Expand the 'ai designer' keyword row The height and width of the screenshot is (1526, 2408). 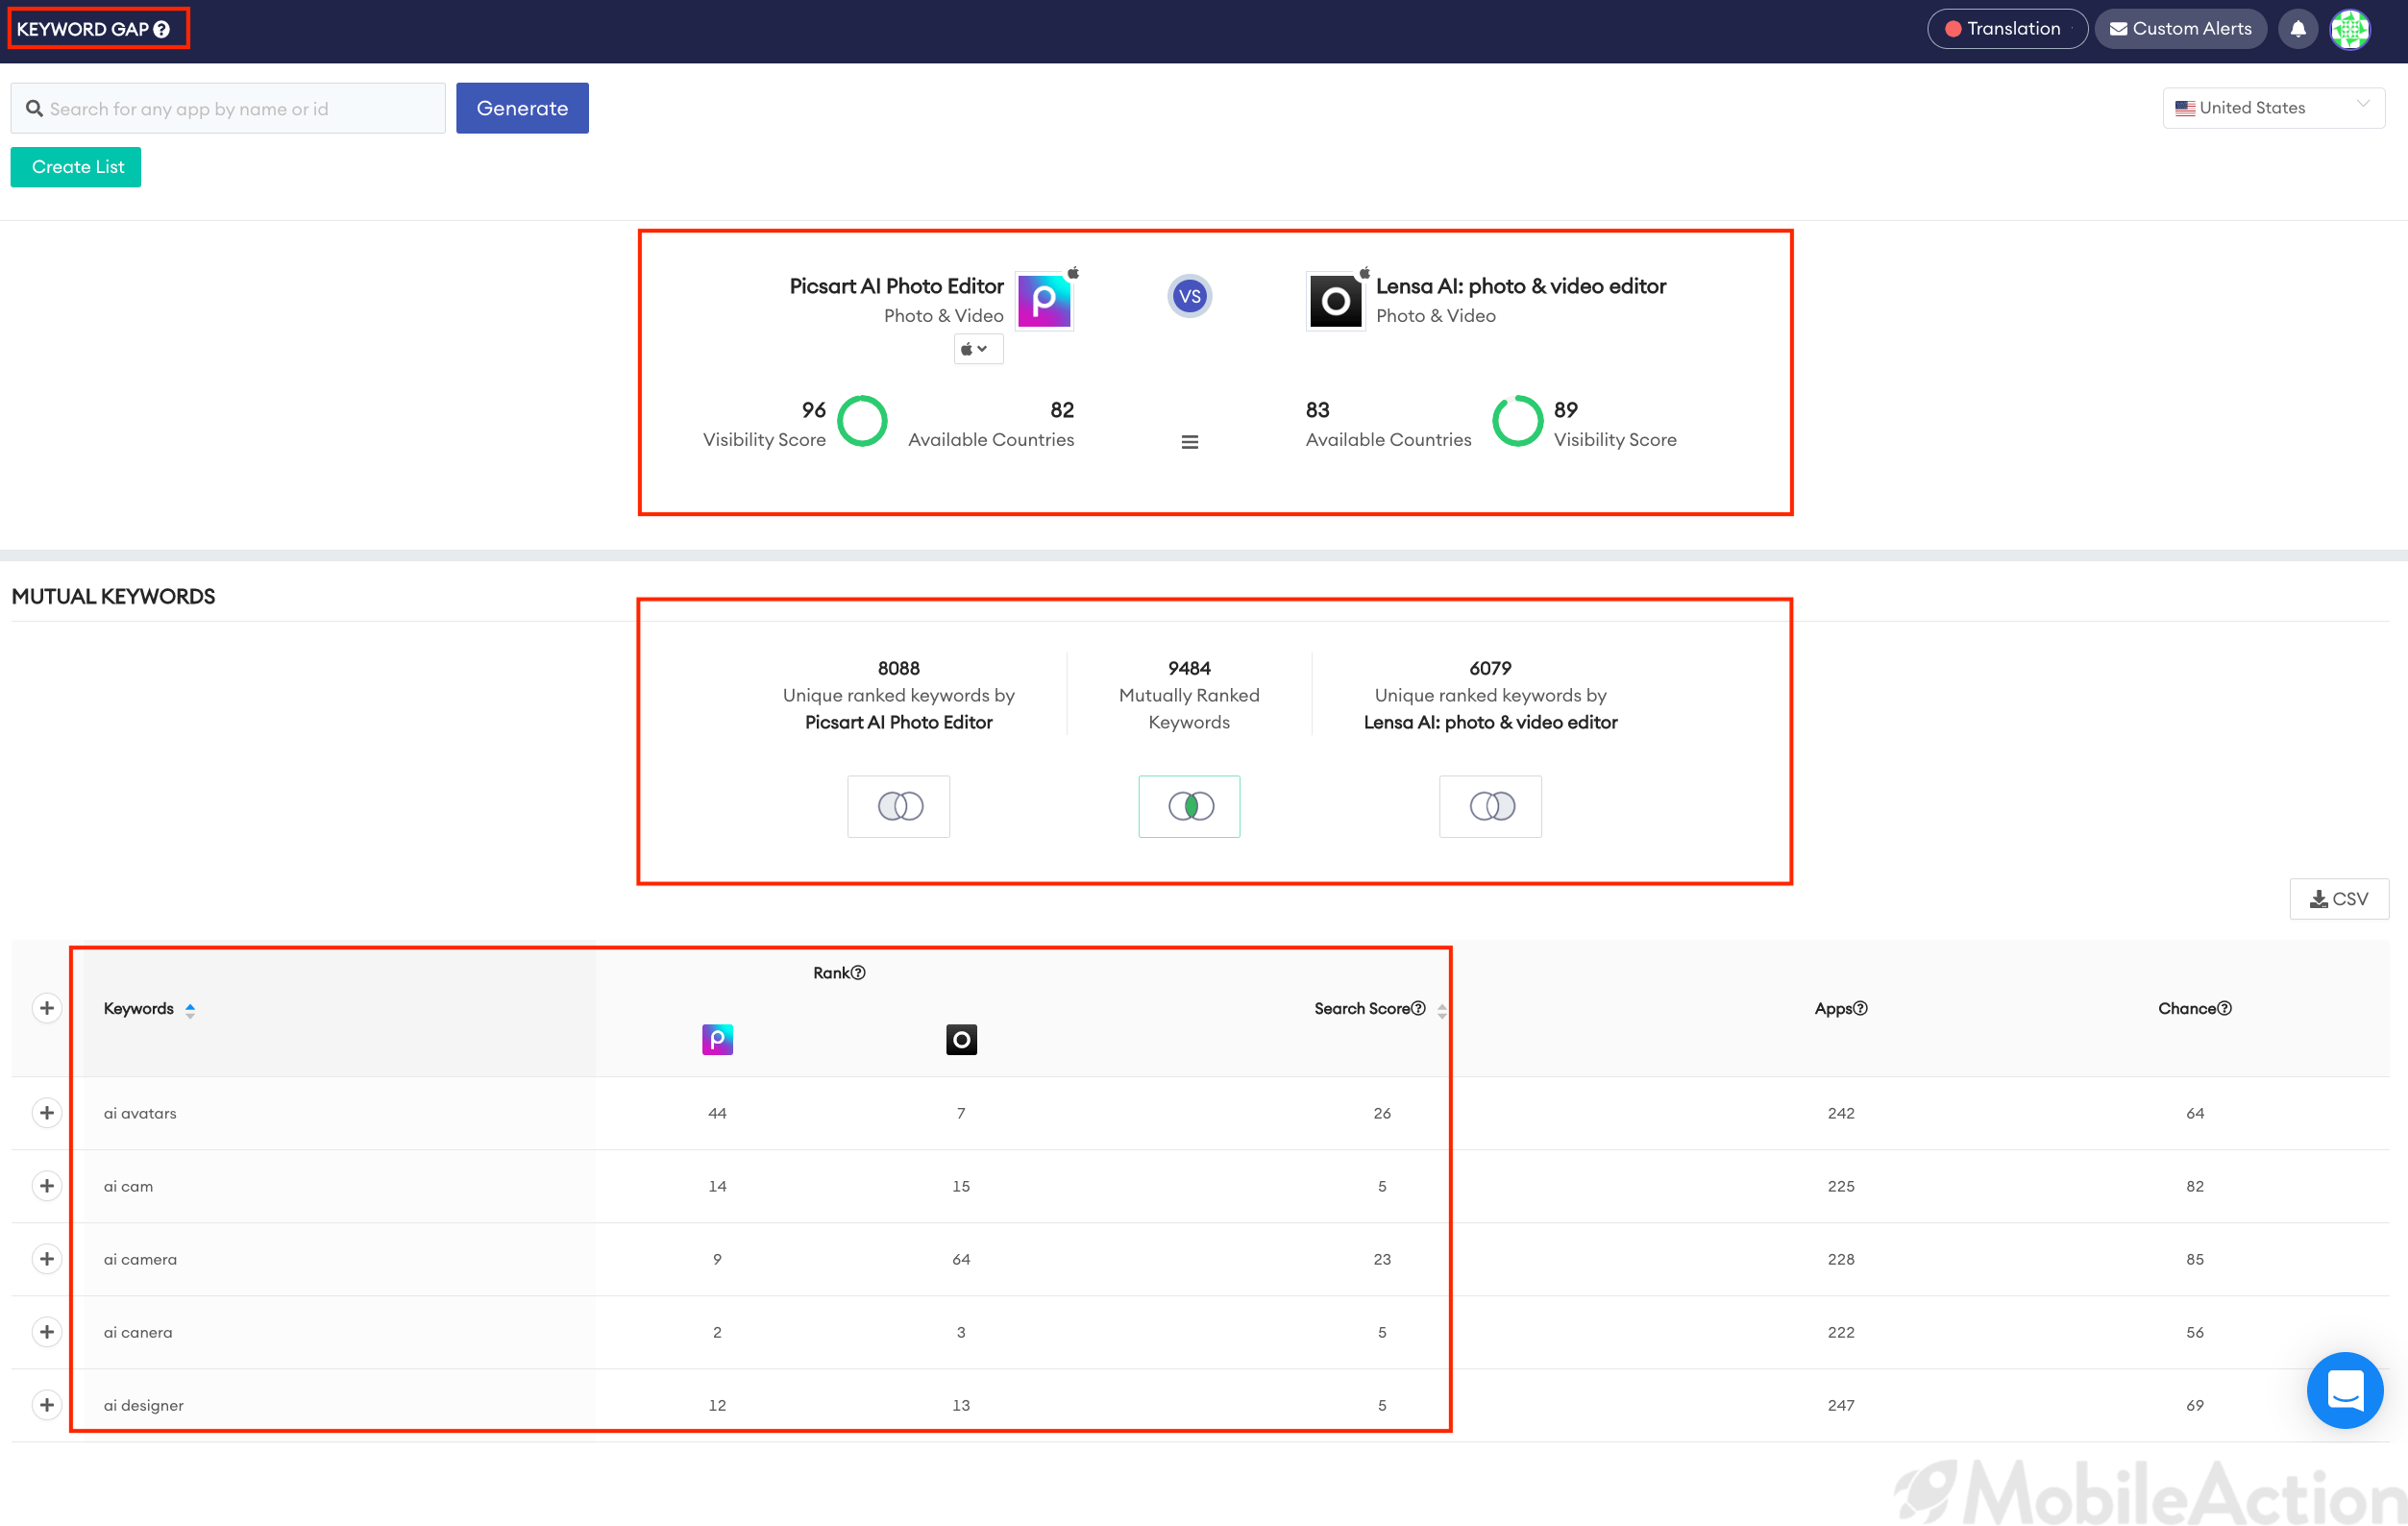[x=47, y=1405]
